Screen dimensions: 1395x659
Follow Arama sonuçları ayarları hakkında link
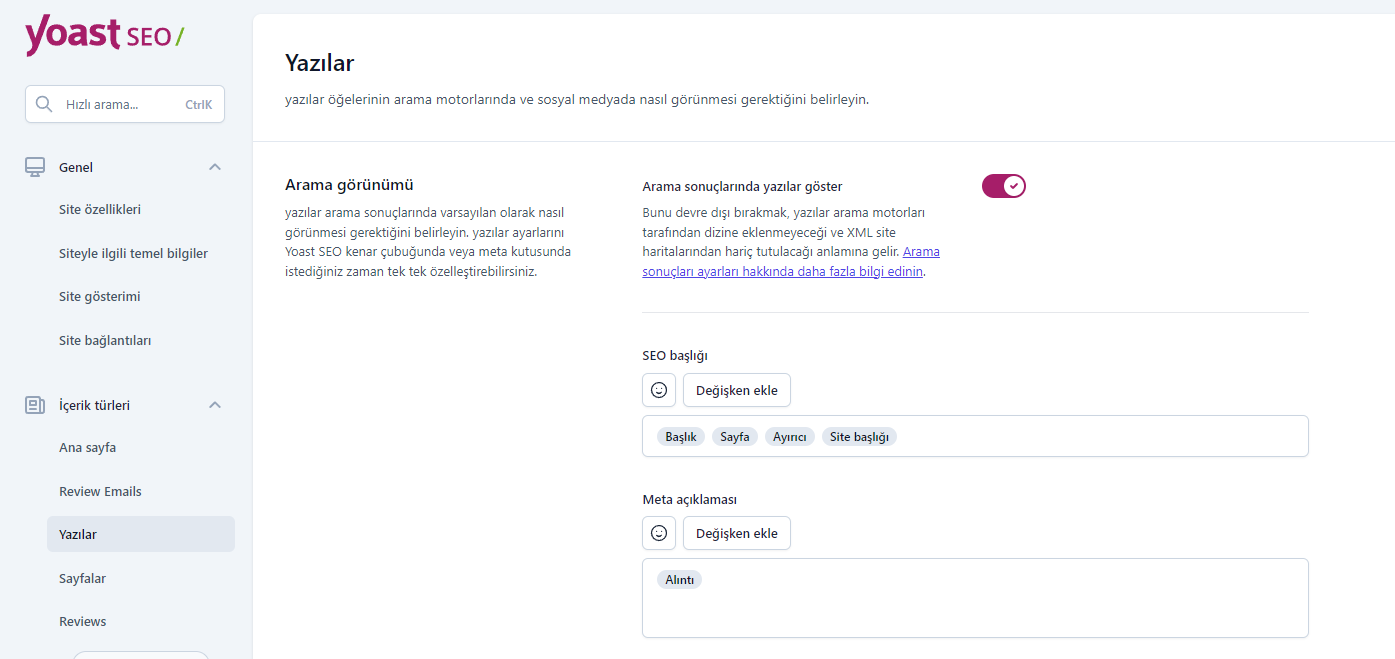(790, 262)
